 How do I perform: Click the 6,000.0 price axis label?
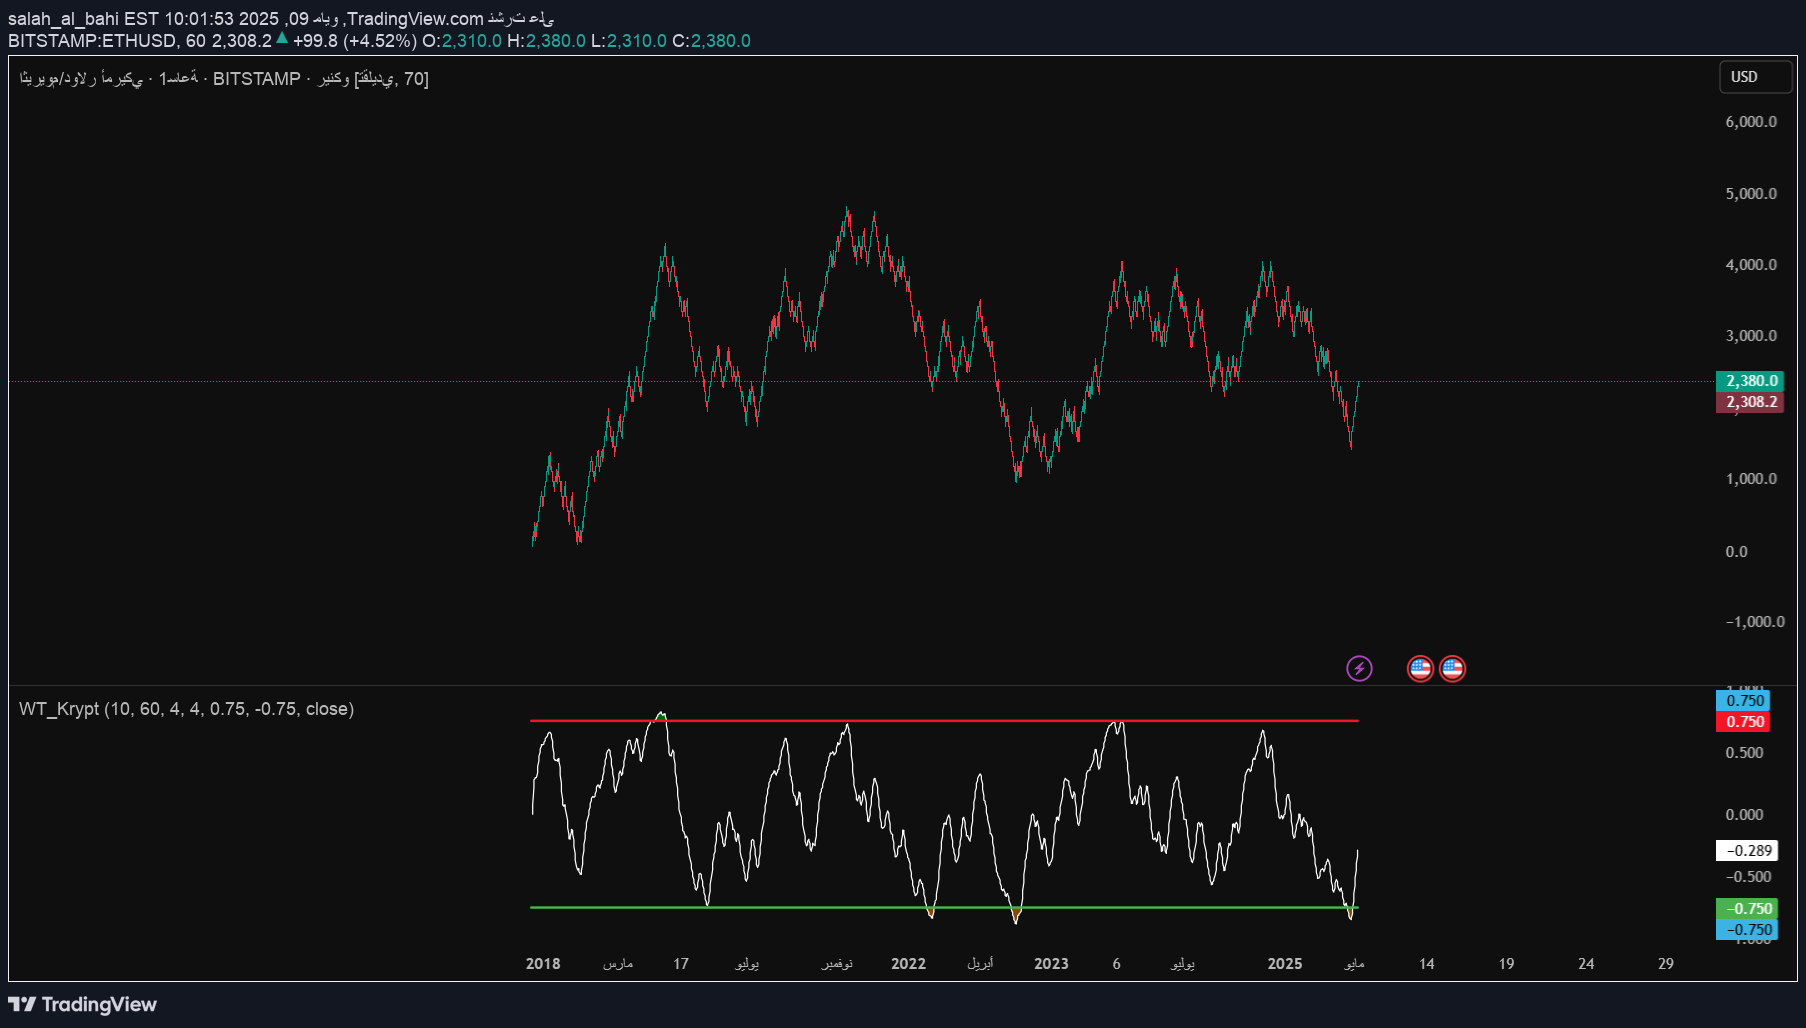tap(1751, 122)
